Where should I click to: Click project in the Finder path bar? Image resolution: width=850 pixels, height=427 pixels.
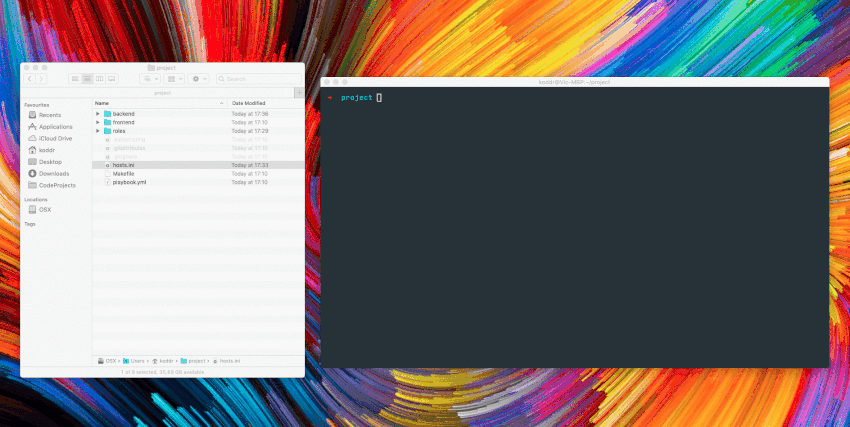click(x=193, y=361)
